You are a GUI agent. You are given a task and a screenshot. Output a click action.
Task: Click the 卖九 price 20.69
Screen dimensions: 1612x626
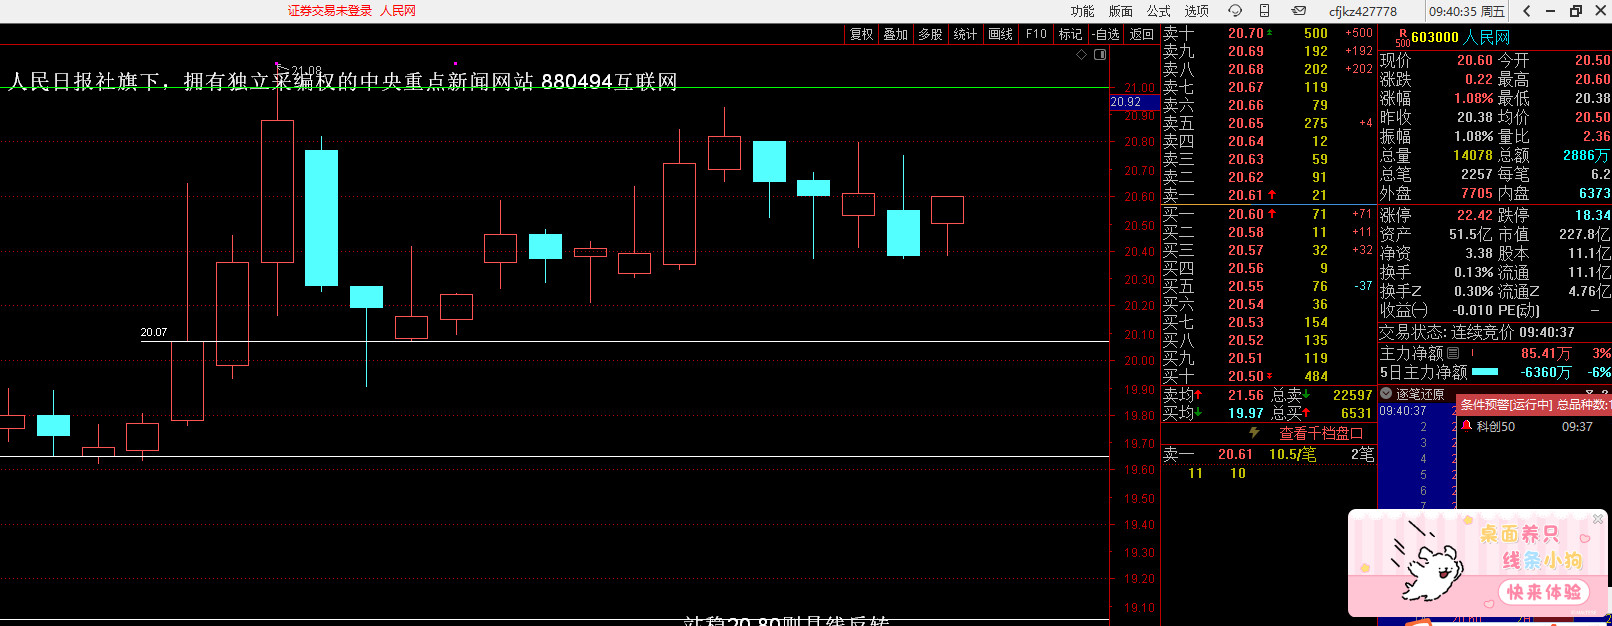(1246, 51)
